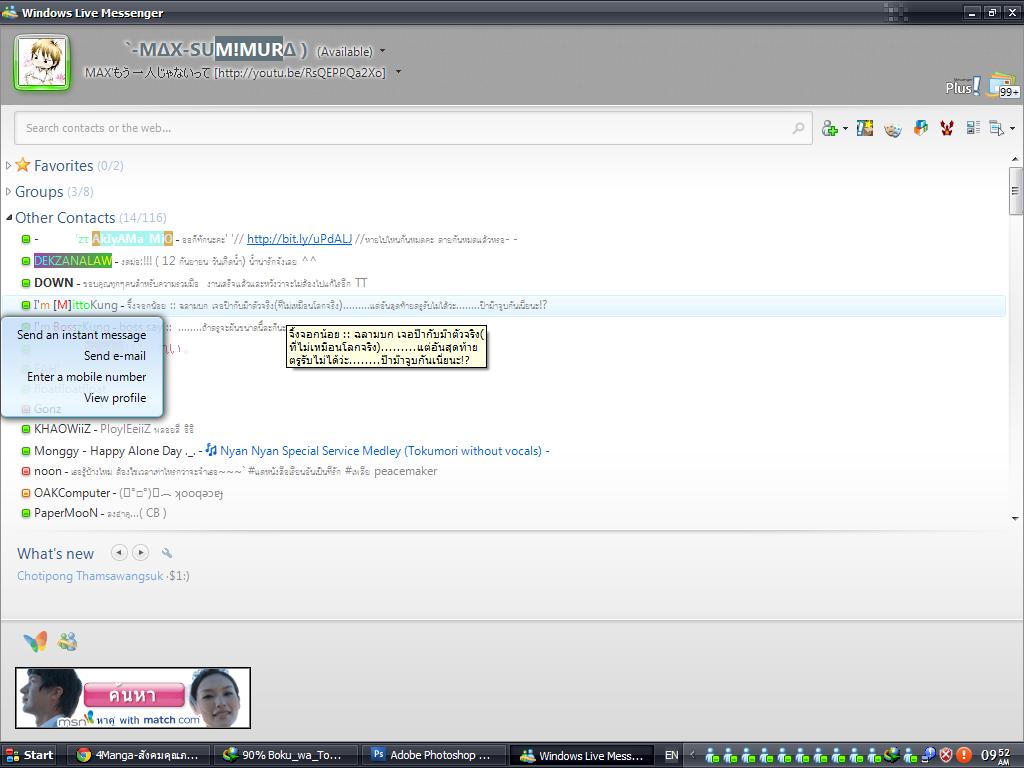Click the orange away status icon beside OAKComputer
1024x768 pixels.
tap(26, 493)
